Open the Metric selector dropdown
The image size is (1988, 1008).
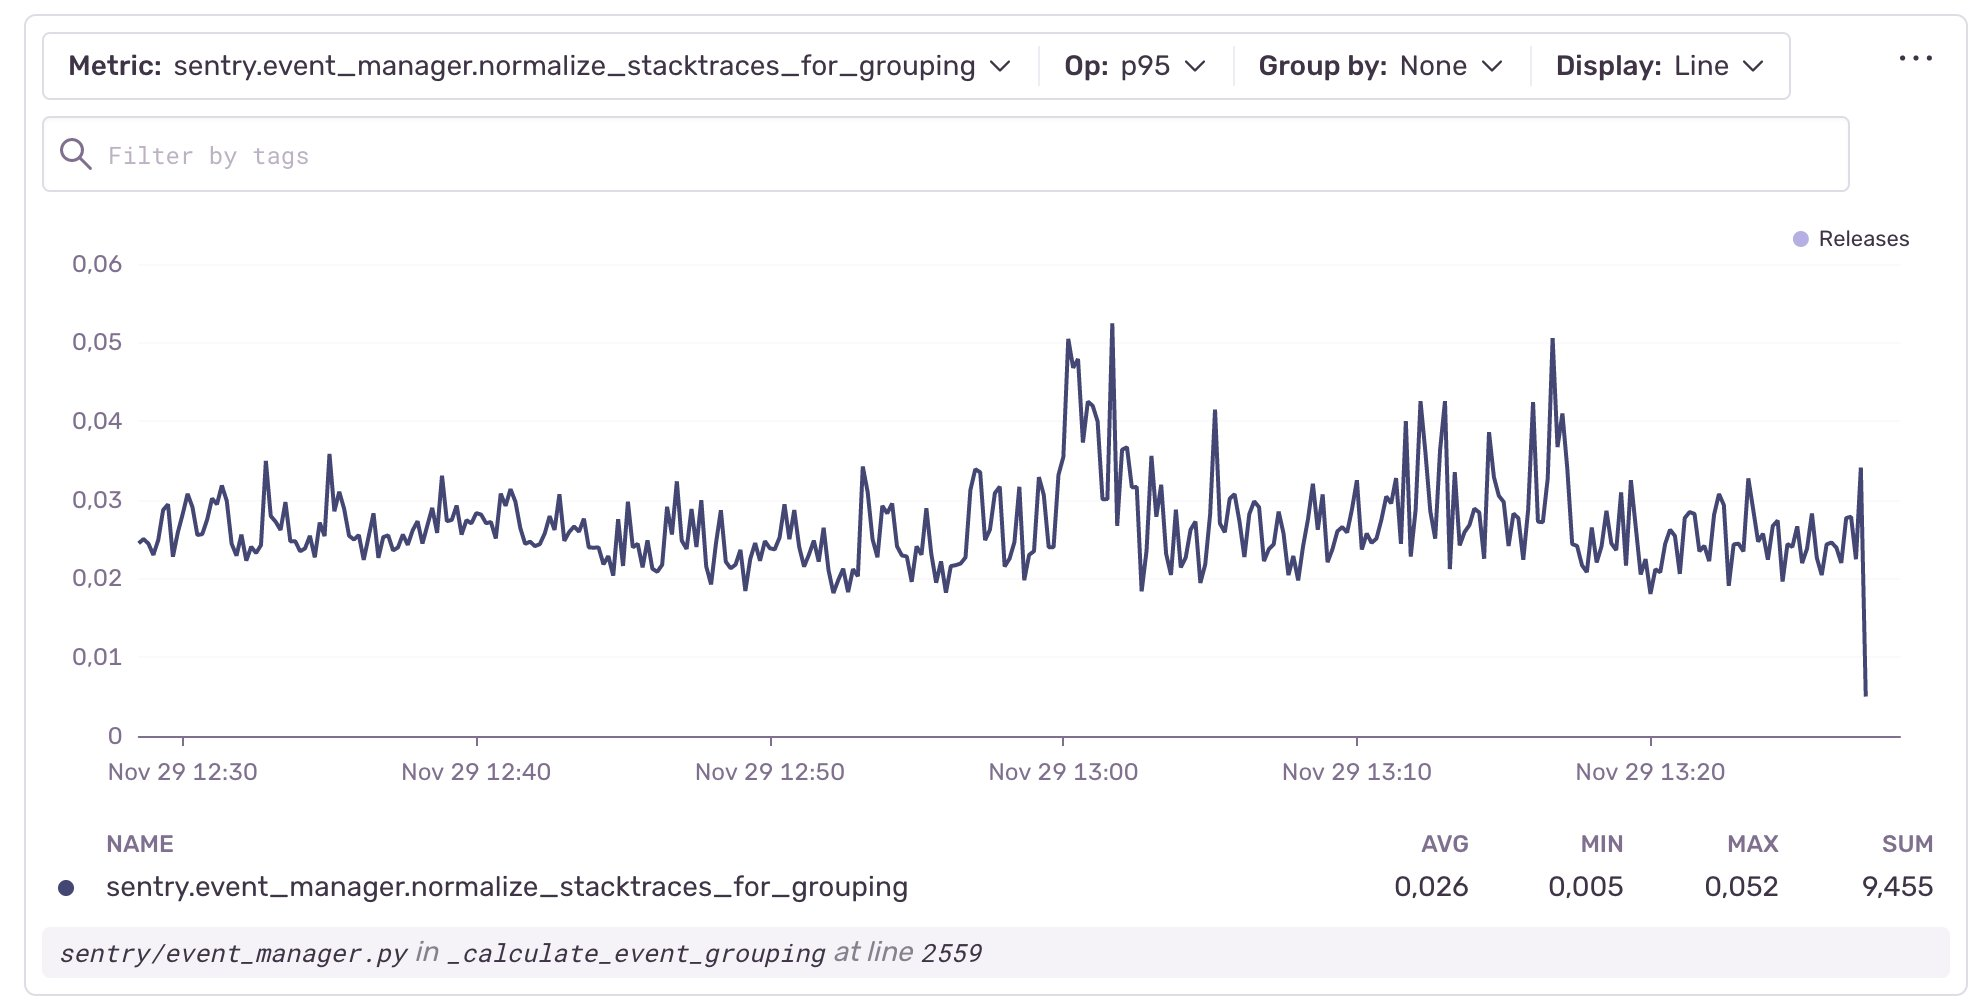(x=540, y=66)
